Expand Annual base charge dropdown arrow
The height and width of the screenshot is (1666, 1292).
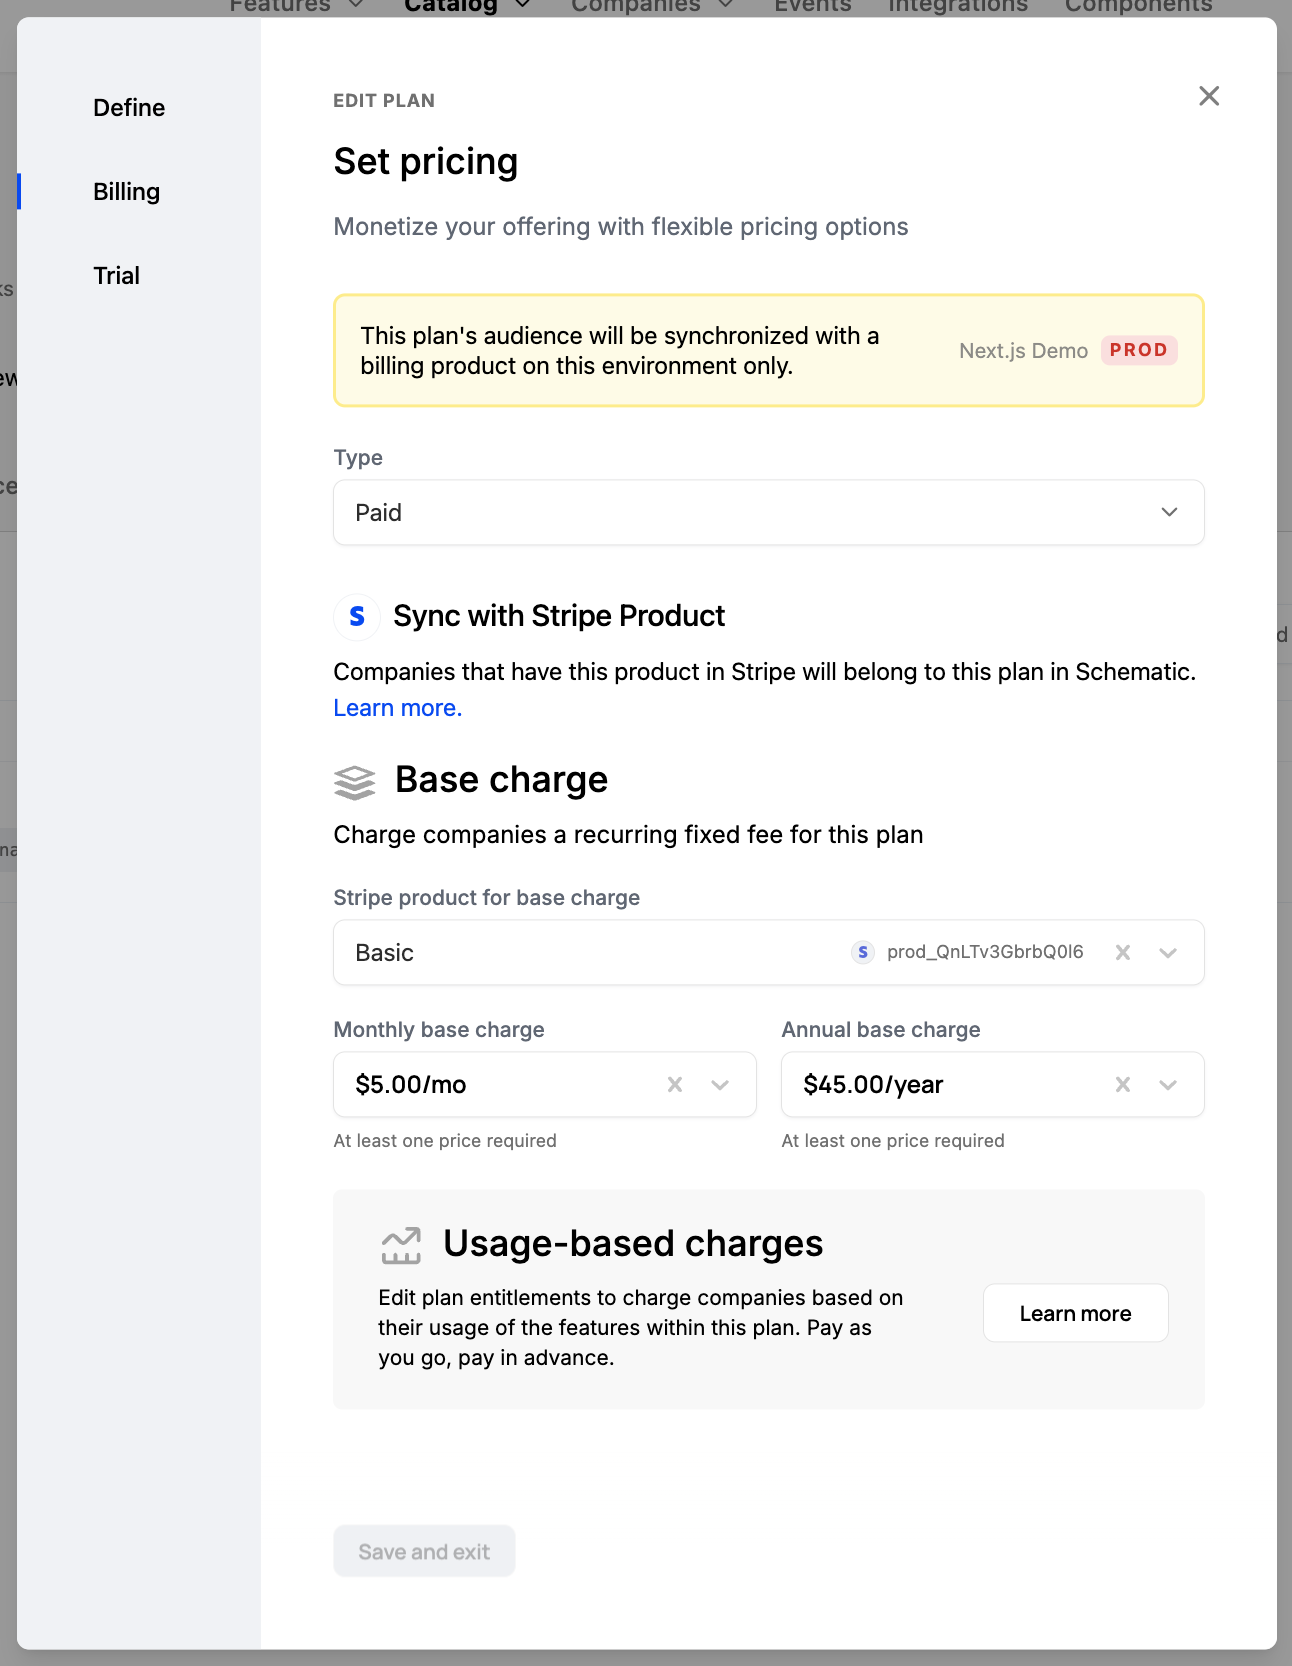pos(1168,1085)
